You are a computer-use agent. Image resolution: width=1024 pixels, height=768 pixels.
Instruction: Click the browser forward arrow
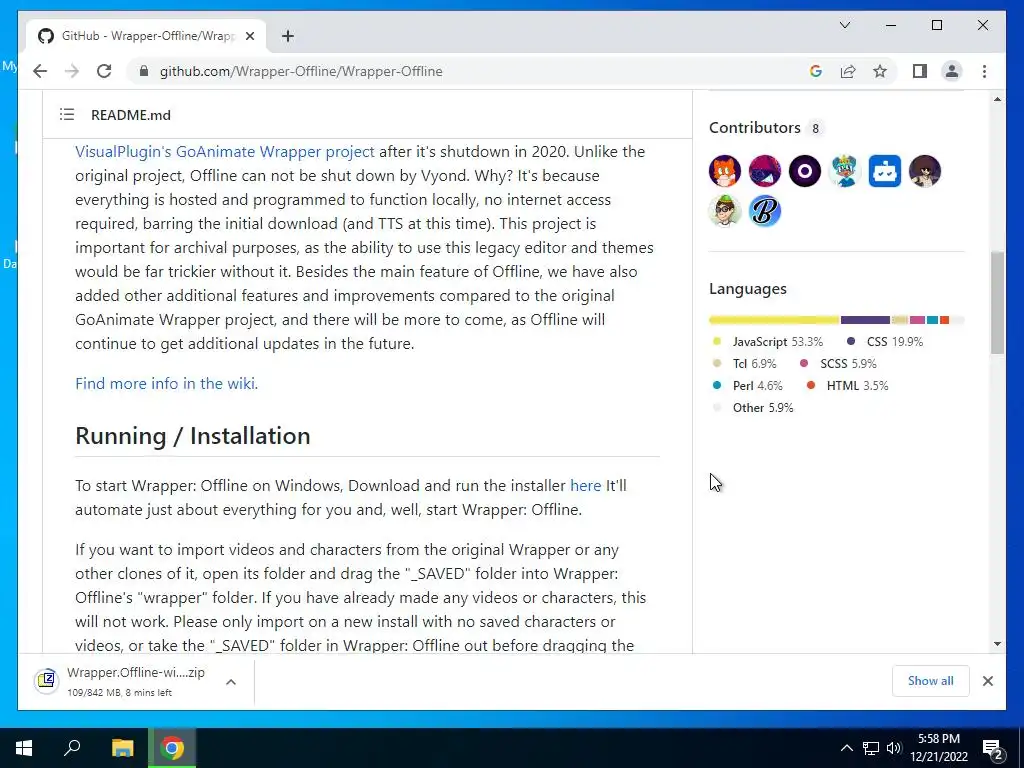[x=72, y=71]
